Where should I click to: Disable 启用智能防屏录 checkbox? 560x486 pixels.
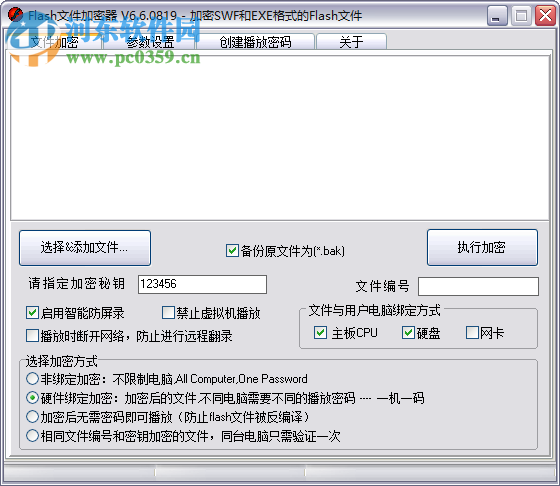pos(32,313)
